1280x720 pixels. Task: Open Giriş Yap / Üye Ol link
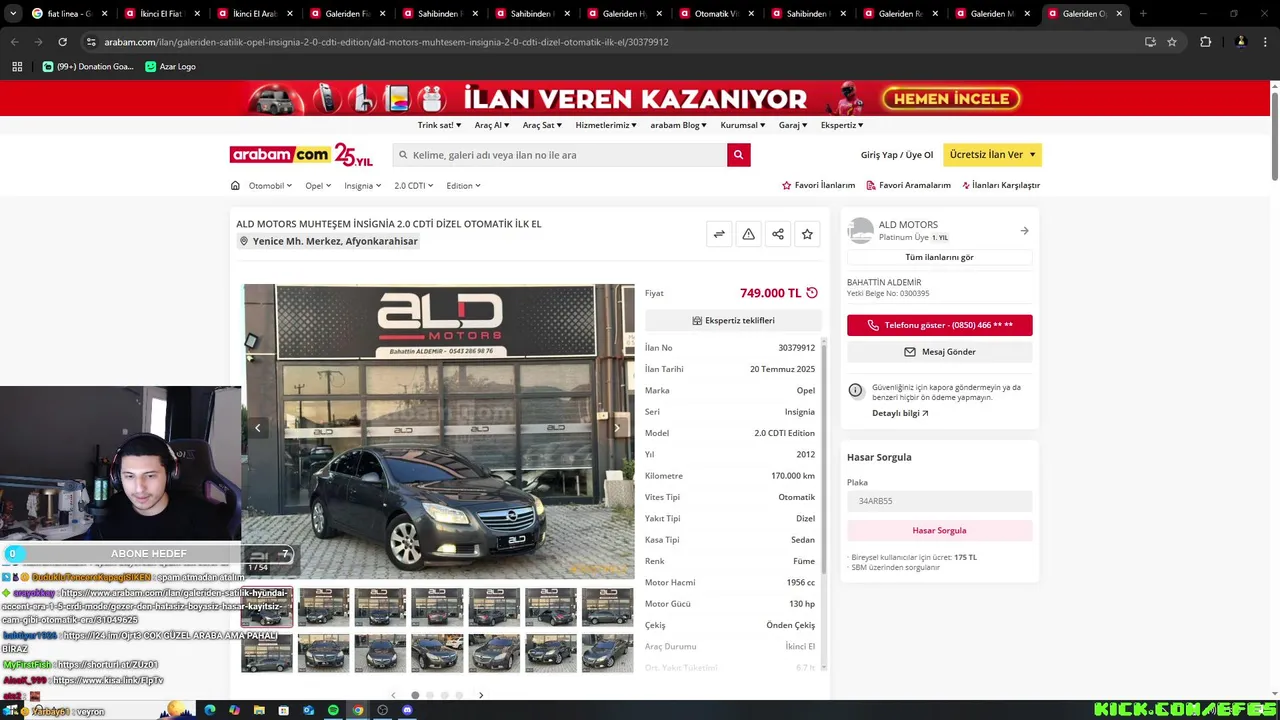[896, 155]
